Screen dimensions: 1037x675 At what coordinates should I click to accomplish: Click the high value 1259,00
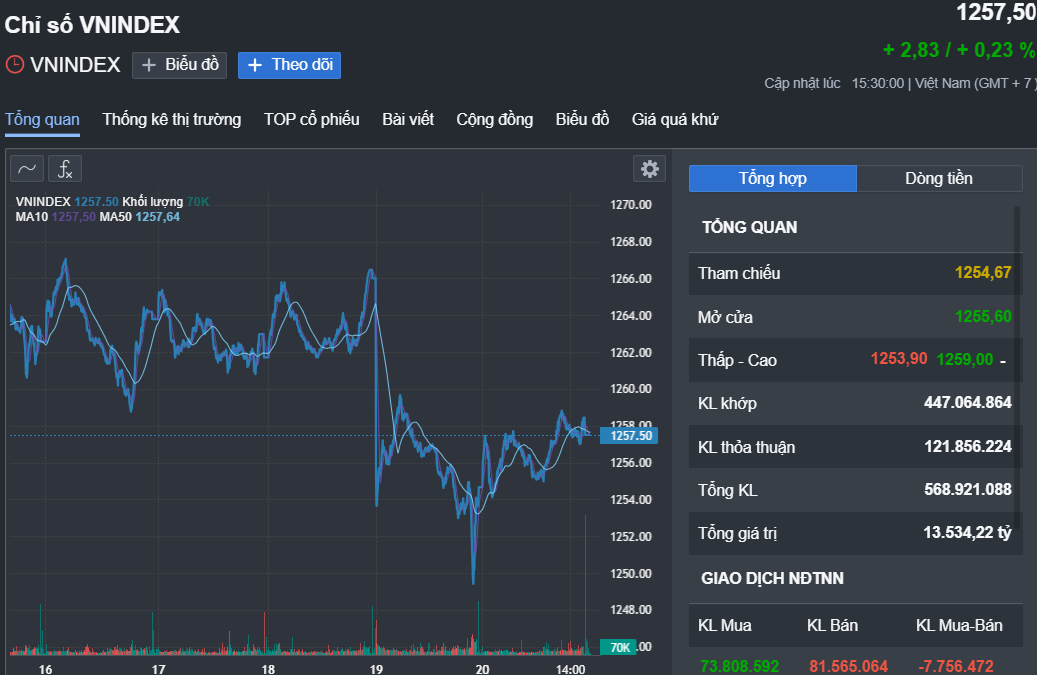pyautogui.click(x=965, y=360)
